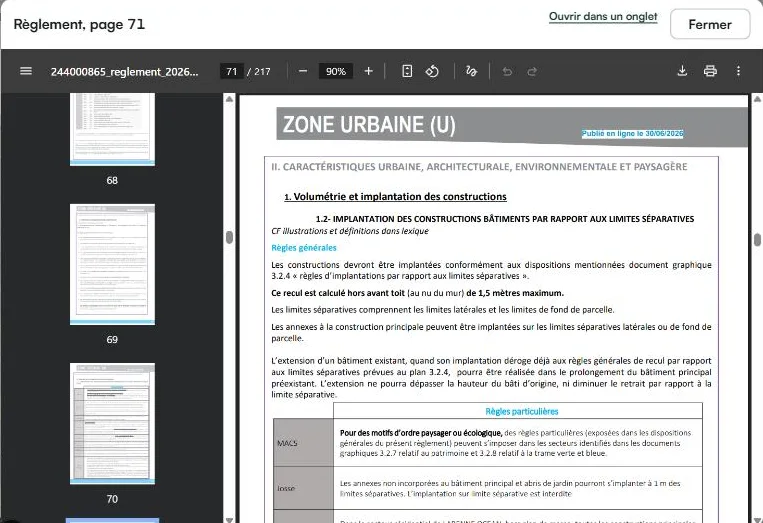The width and height of the screenshot is (763, 523).
Task: Zoom out with the minus icon
Action: point(303,71)
